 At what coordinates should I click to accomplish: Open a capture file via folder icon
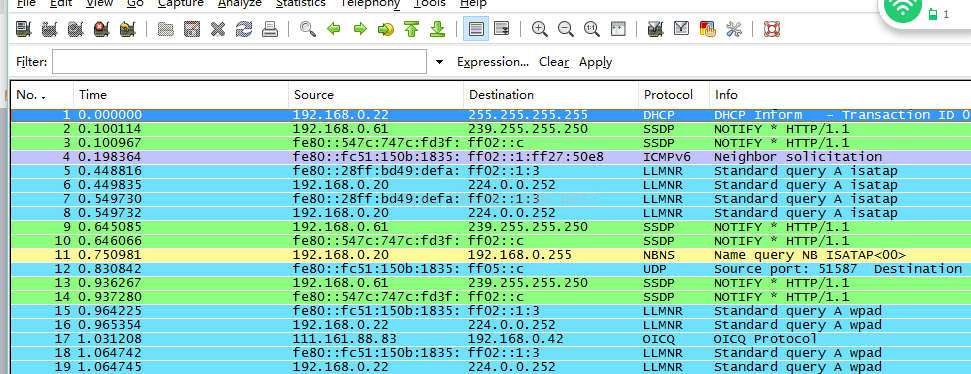(165, 29)
